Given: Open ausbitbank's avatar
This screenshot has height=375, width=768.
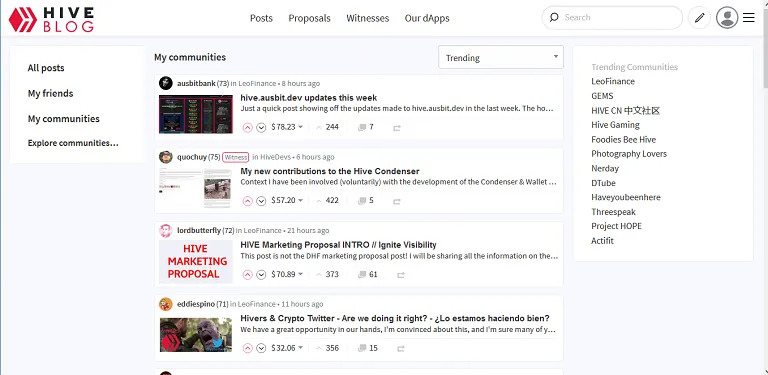Looking at the screenshot, I should 166,83.
